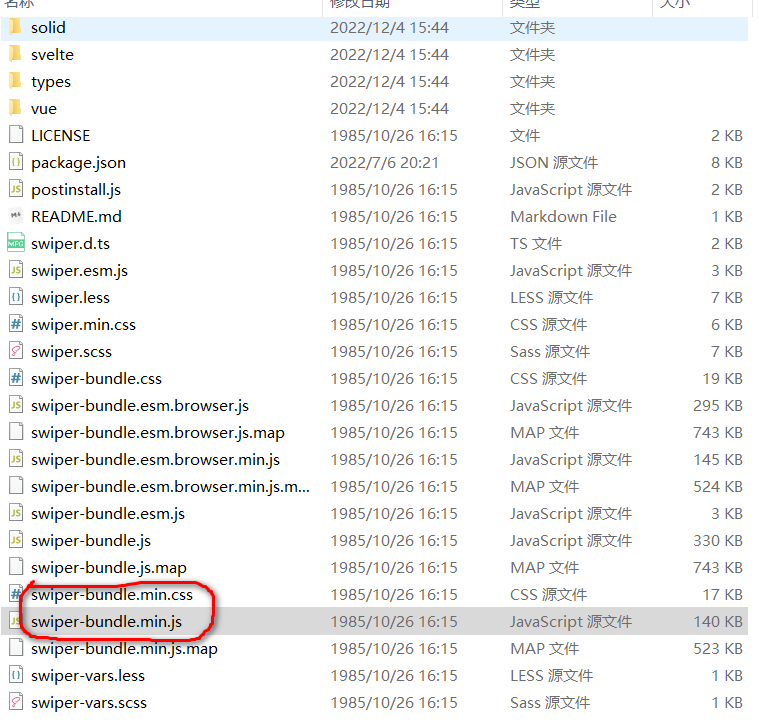The width and height of the screenshot is (759, 723).
Task: Click the types folder name
Action: coord(51,82)
